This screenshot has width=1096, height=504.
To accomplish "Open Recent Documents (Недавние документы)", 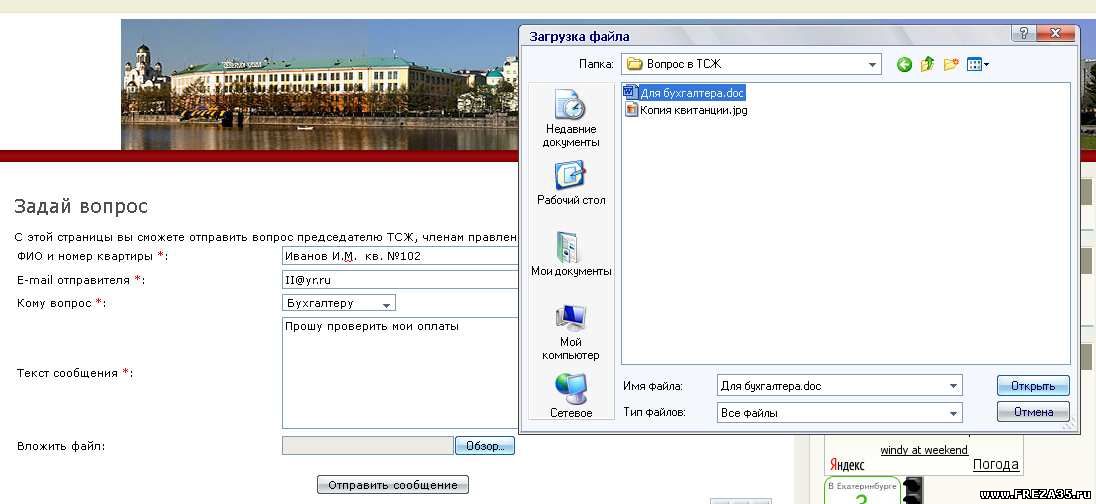I will coord(571,120).
